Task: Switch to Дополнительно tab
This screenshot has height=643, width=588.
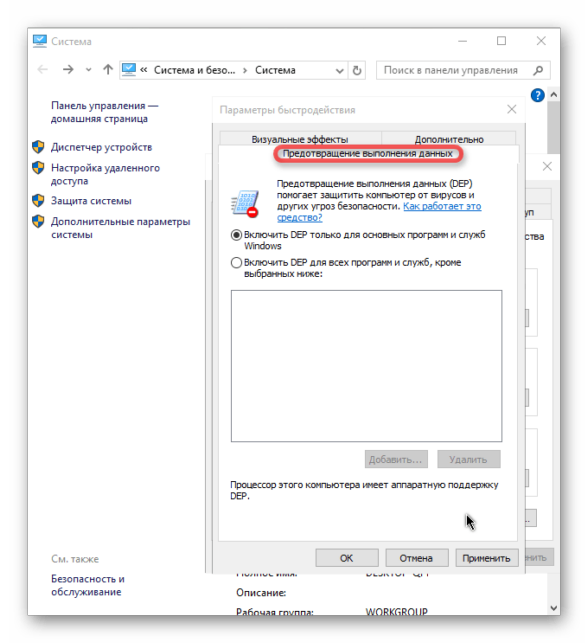Action: [x=449, y=139]
